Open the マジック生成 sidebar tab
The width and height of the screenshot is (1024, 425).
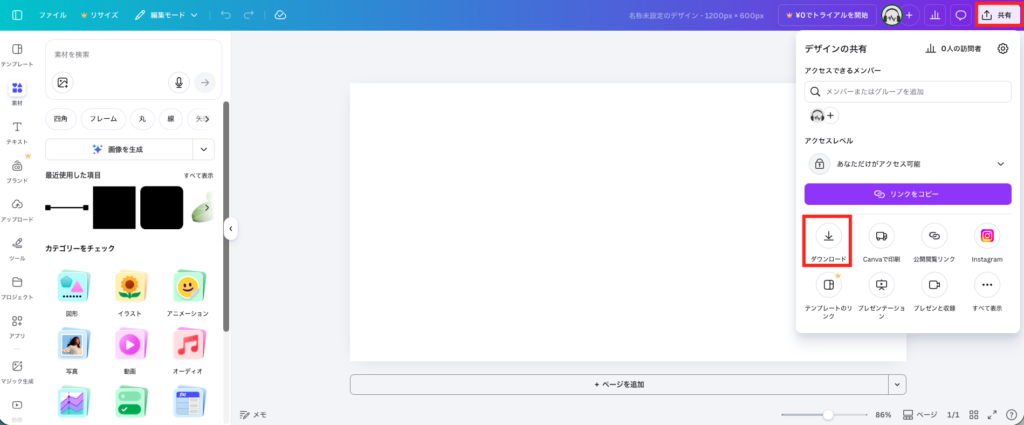coord(17,371)
